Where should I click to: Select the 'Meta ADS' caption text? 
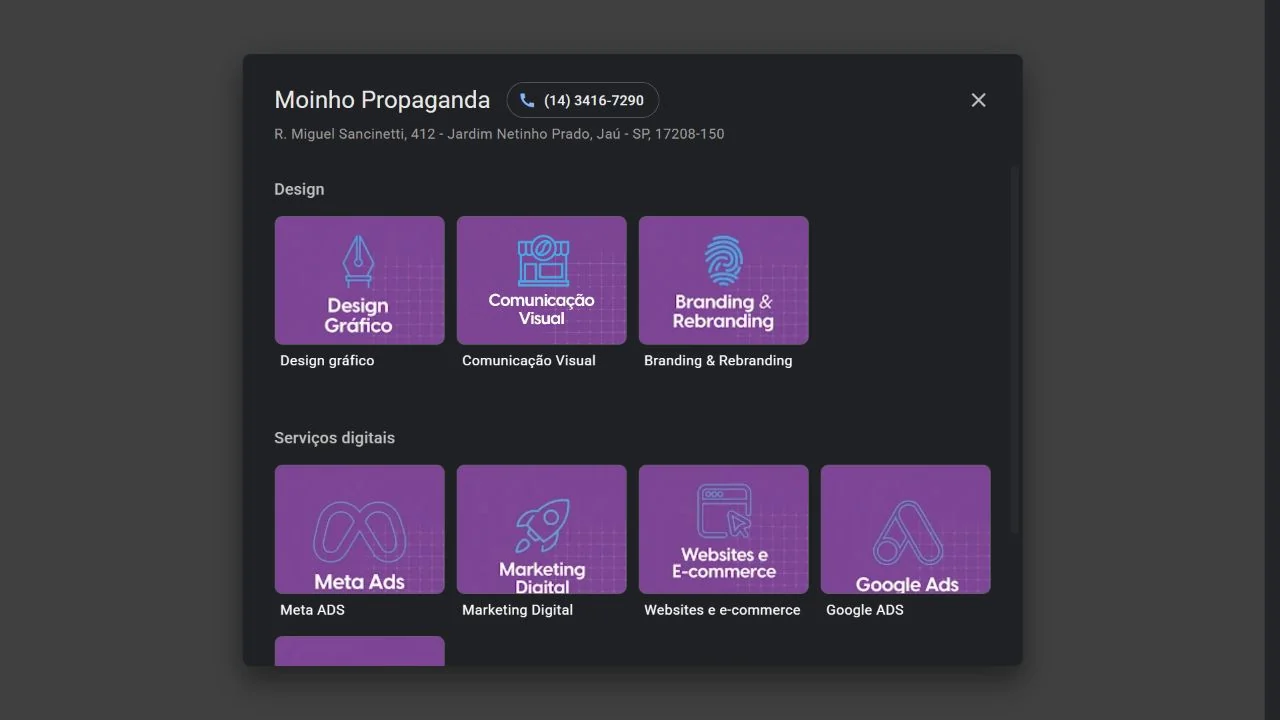[312, 610]
